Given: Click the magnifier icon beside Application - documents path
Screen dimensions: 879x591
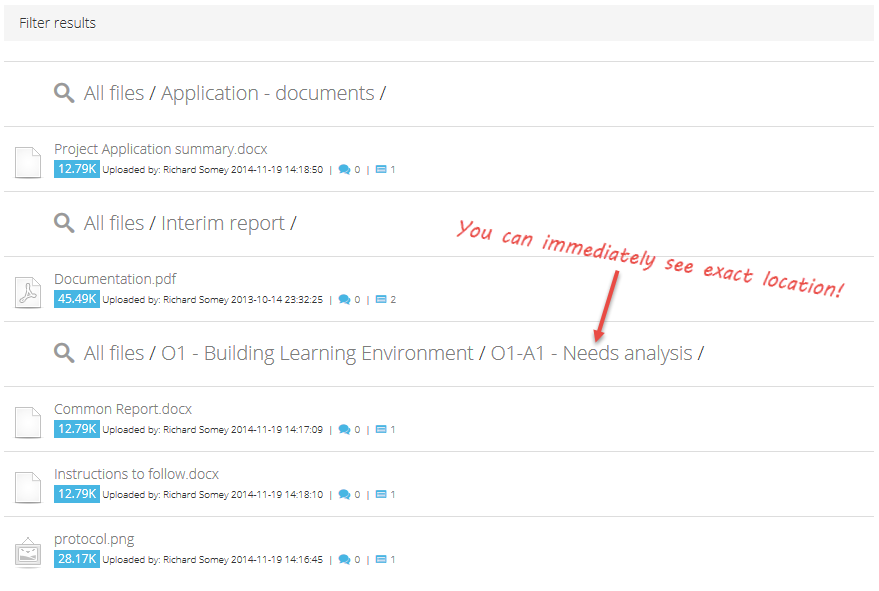Looking at the screenshot, I should [64, 93].
